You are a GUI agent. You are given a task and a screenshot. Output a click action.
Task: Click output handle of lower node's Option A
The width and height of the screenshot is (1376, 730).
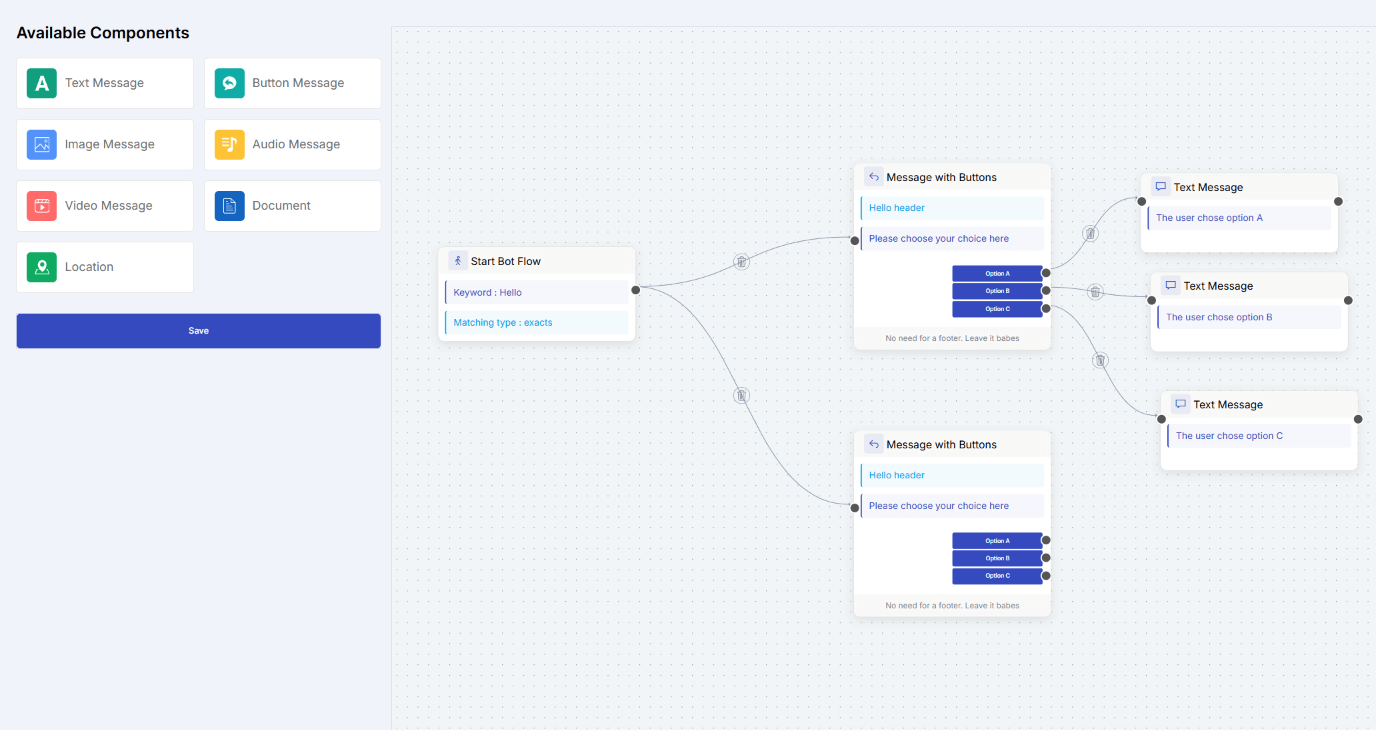1046,540
